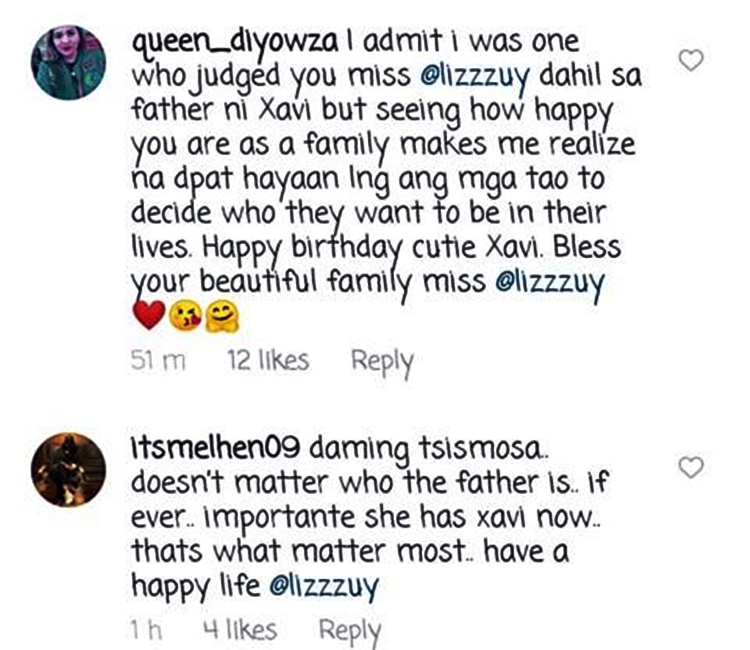Open the @lizzzuy mention after 'judged you miss'
Viewport: 750px width, 650px height.
pyautogui.click(x=475, y=77)
